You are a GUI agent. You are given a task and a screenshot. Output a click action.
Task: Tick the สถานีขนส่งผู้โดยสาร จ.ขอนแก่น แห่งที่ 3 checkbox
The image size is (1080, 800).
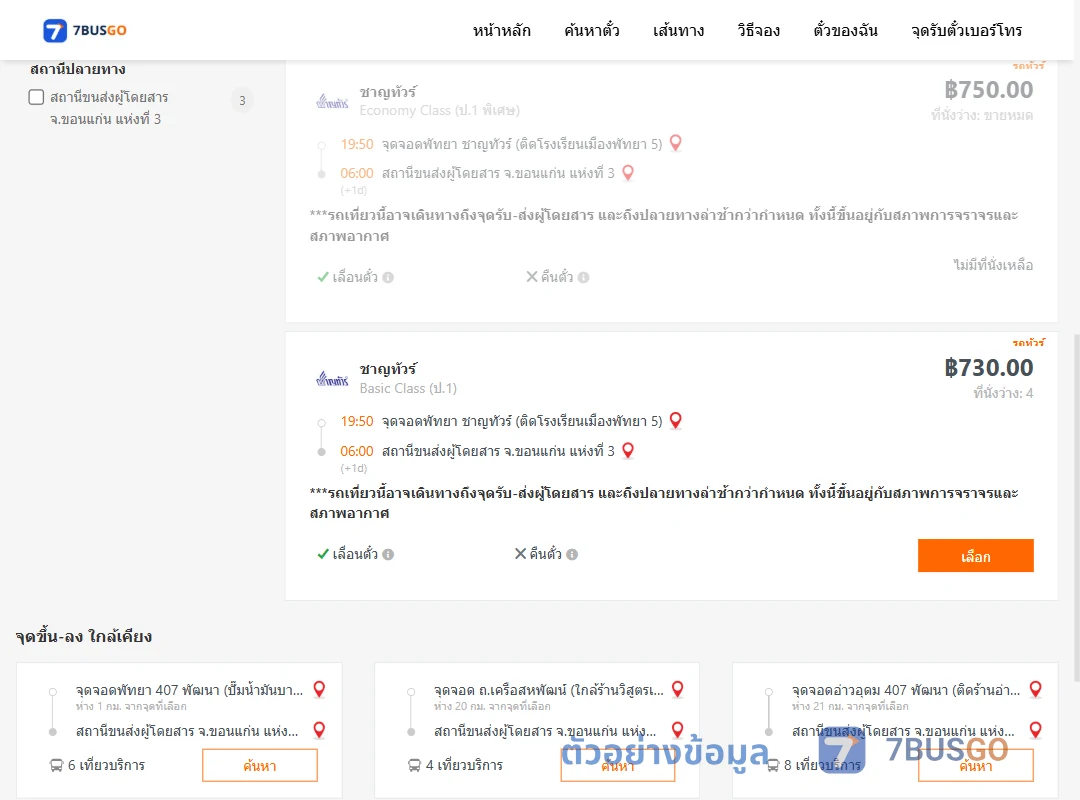tap(37, 97)
